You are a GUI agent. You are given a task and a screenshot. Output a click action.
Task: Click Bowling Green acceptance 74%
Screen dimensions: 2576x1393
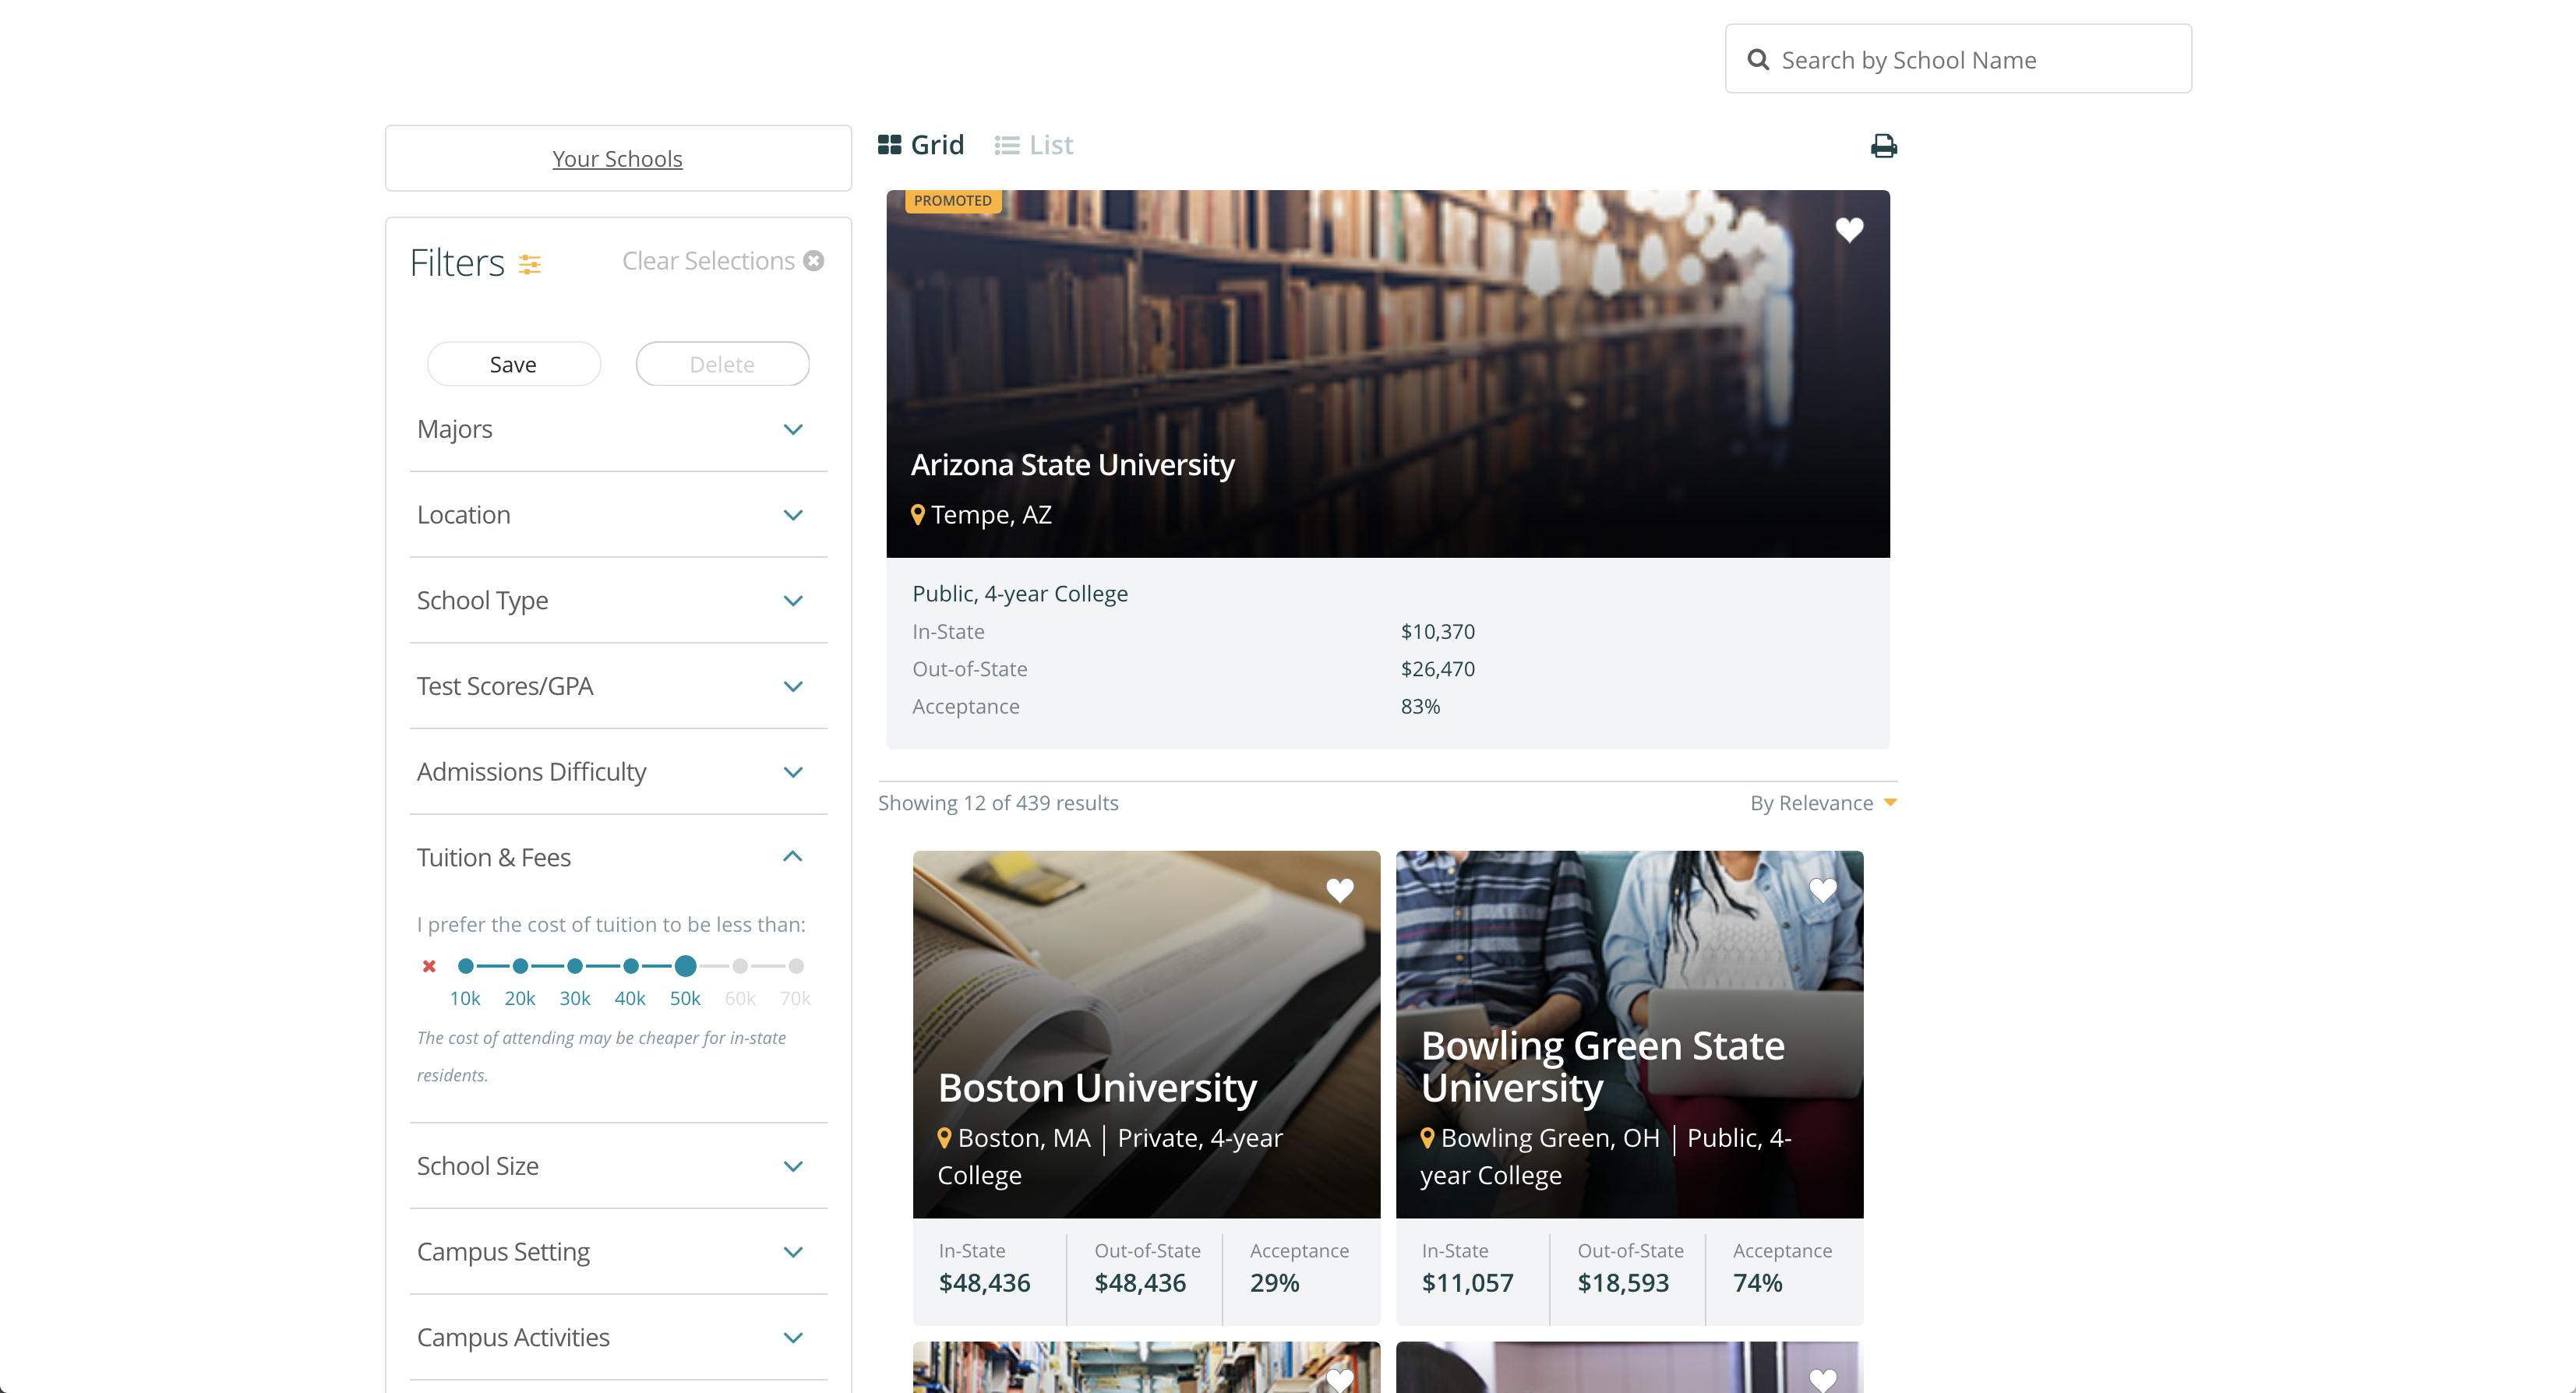pos(1757,1283)
